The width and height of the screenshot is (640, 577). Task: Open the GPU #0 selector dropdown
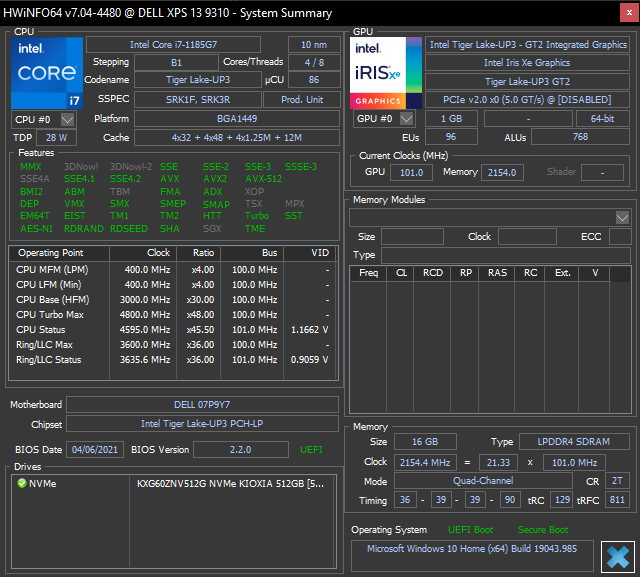point(408,119)
